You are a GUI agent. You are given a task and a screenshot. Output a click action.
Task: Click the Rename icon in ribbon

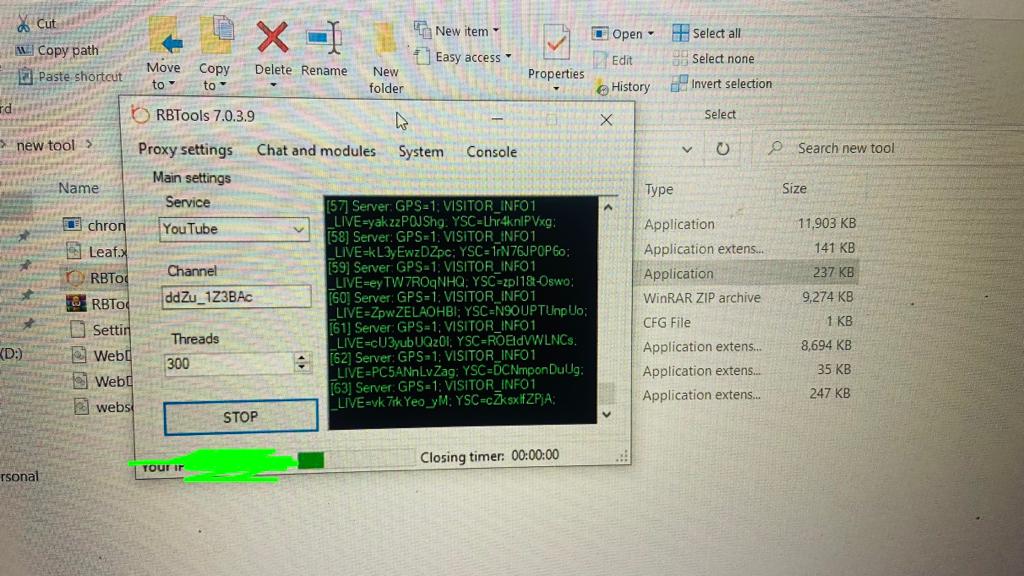click(x=323, y=40)
